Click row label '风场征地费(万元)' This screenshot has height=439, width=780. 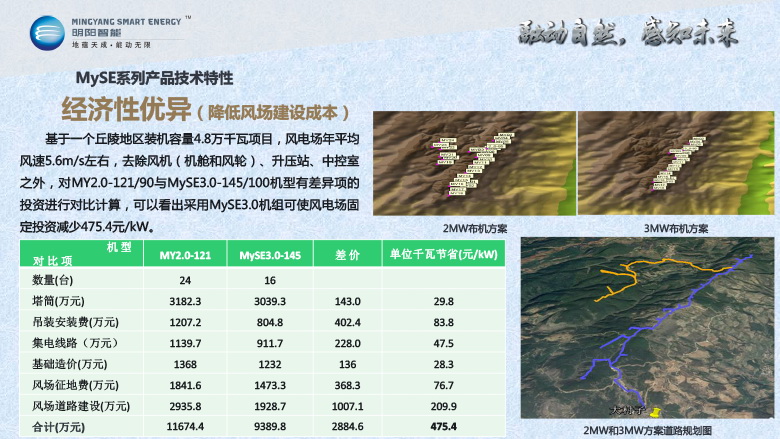76,385
